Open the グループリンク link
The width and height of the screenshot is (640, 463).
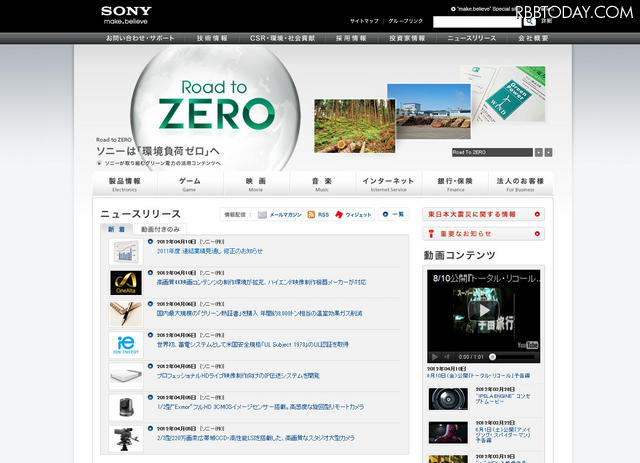coord(405,21)
